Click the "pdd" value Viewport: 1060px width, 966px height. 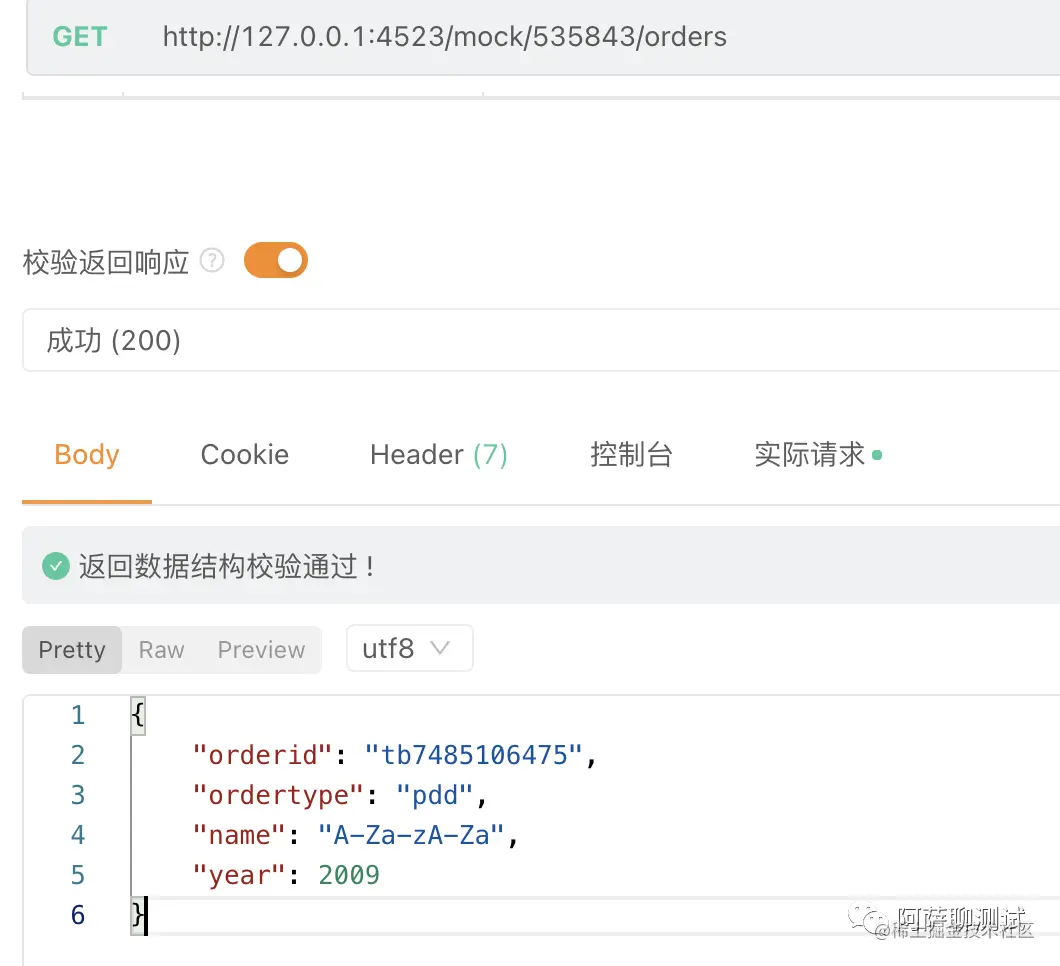(434, 795)
